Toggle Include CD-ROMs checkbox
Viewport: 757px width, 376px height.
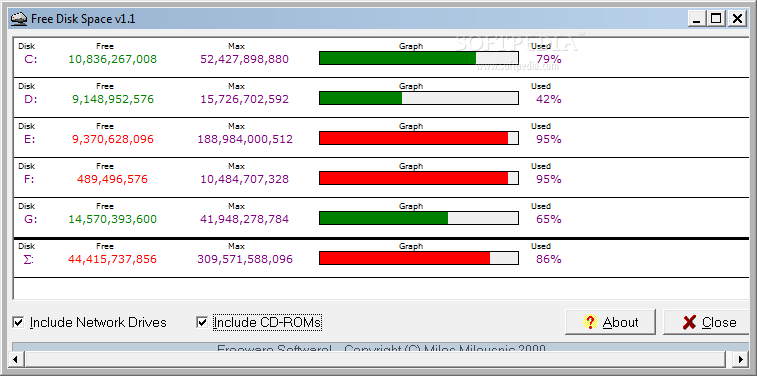(x=202, y=322)
